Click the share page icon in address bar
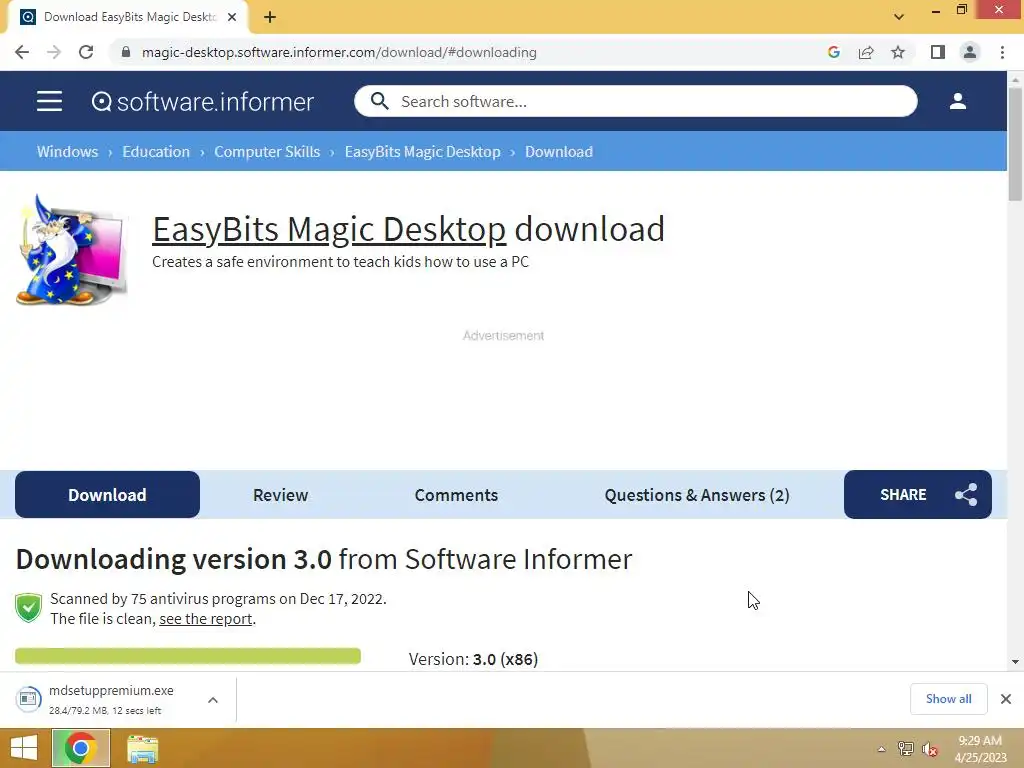 pos(866,52)
